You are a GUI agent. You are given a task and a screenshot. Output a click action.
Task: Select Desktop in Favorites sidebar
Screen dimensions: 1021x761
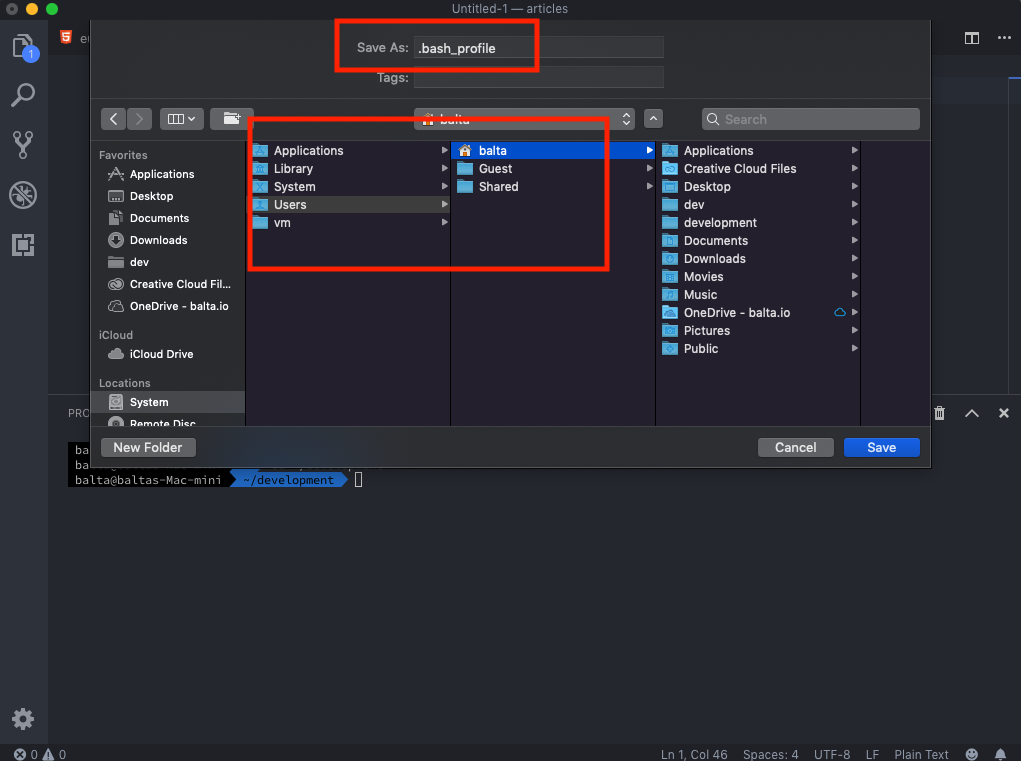click(x=168, y=196)
